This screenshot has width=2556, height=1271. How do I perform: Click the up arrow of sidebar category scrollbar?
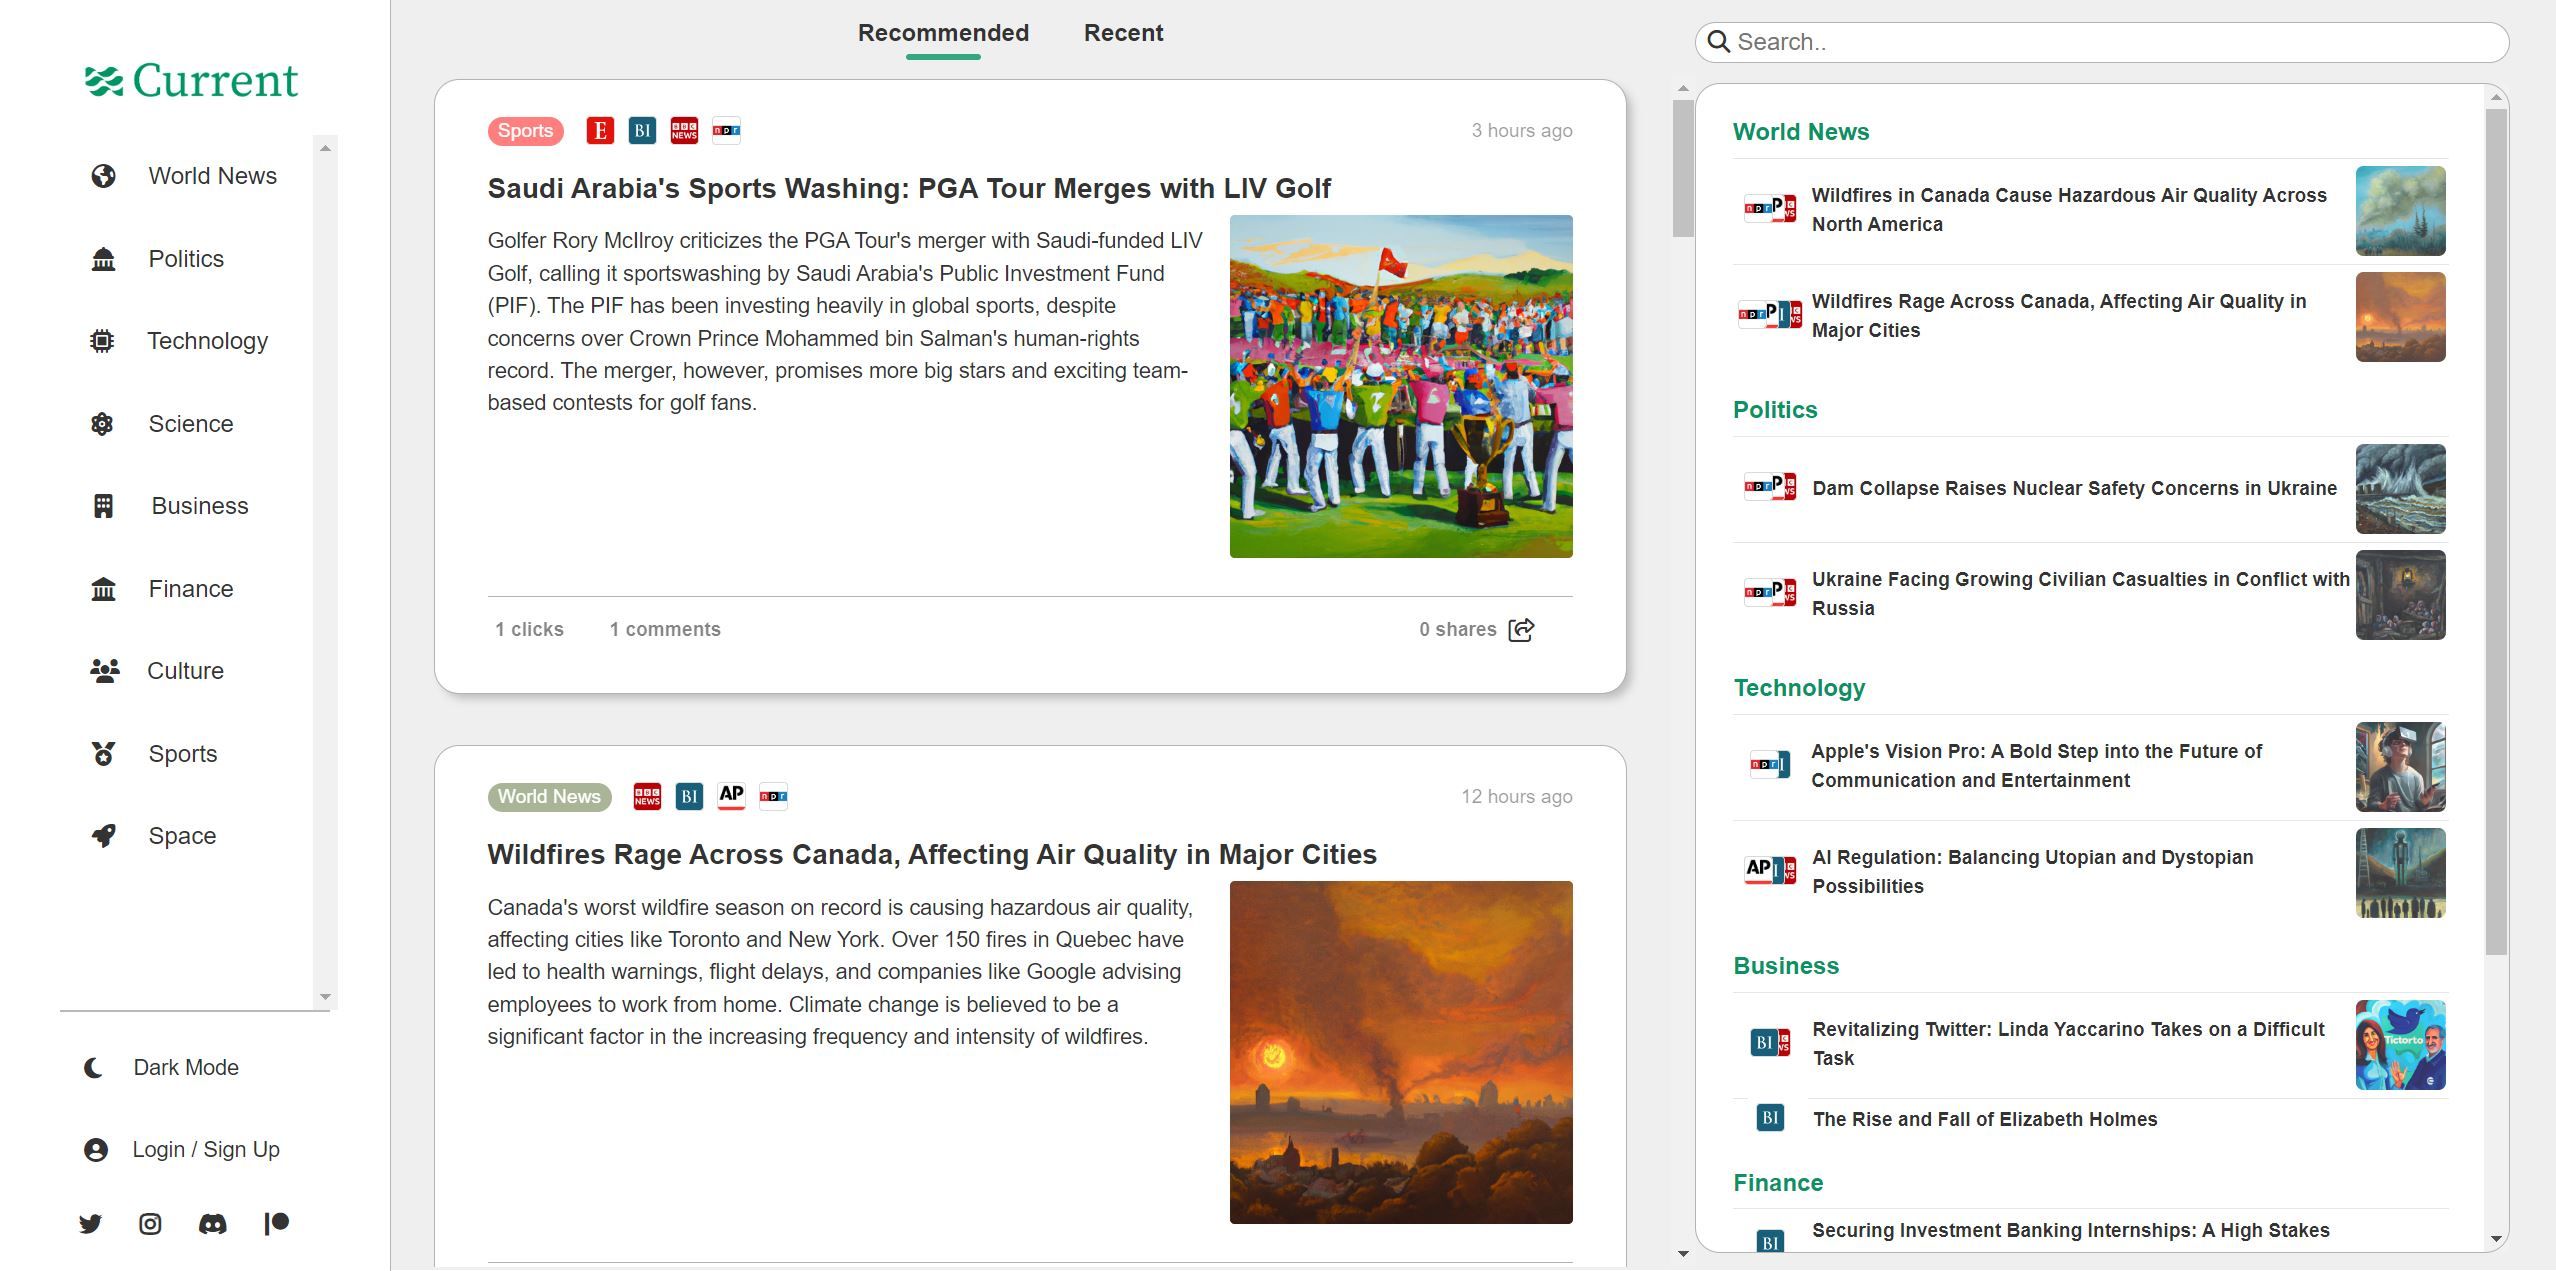tap(325, 148)
